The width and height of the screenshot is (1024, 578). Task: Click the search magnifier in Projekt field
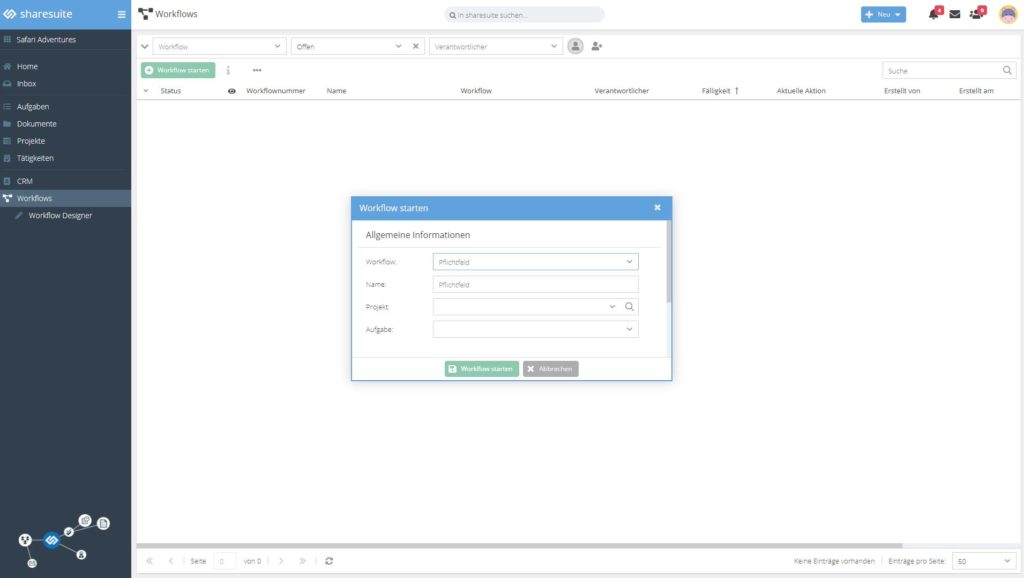629,307
